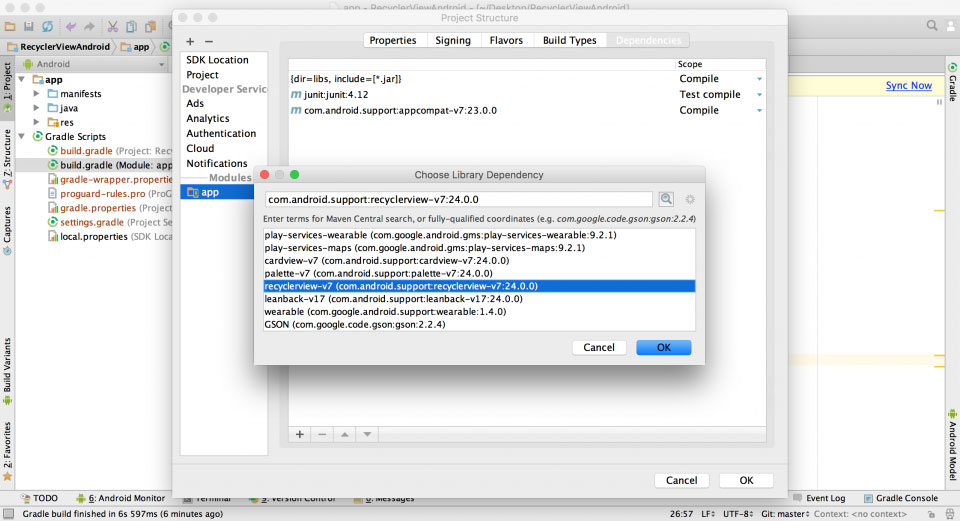Add dependency with plus below dependencies table
The image size is (960, 521).
click(x=300, y=434)
